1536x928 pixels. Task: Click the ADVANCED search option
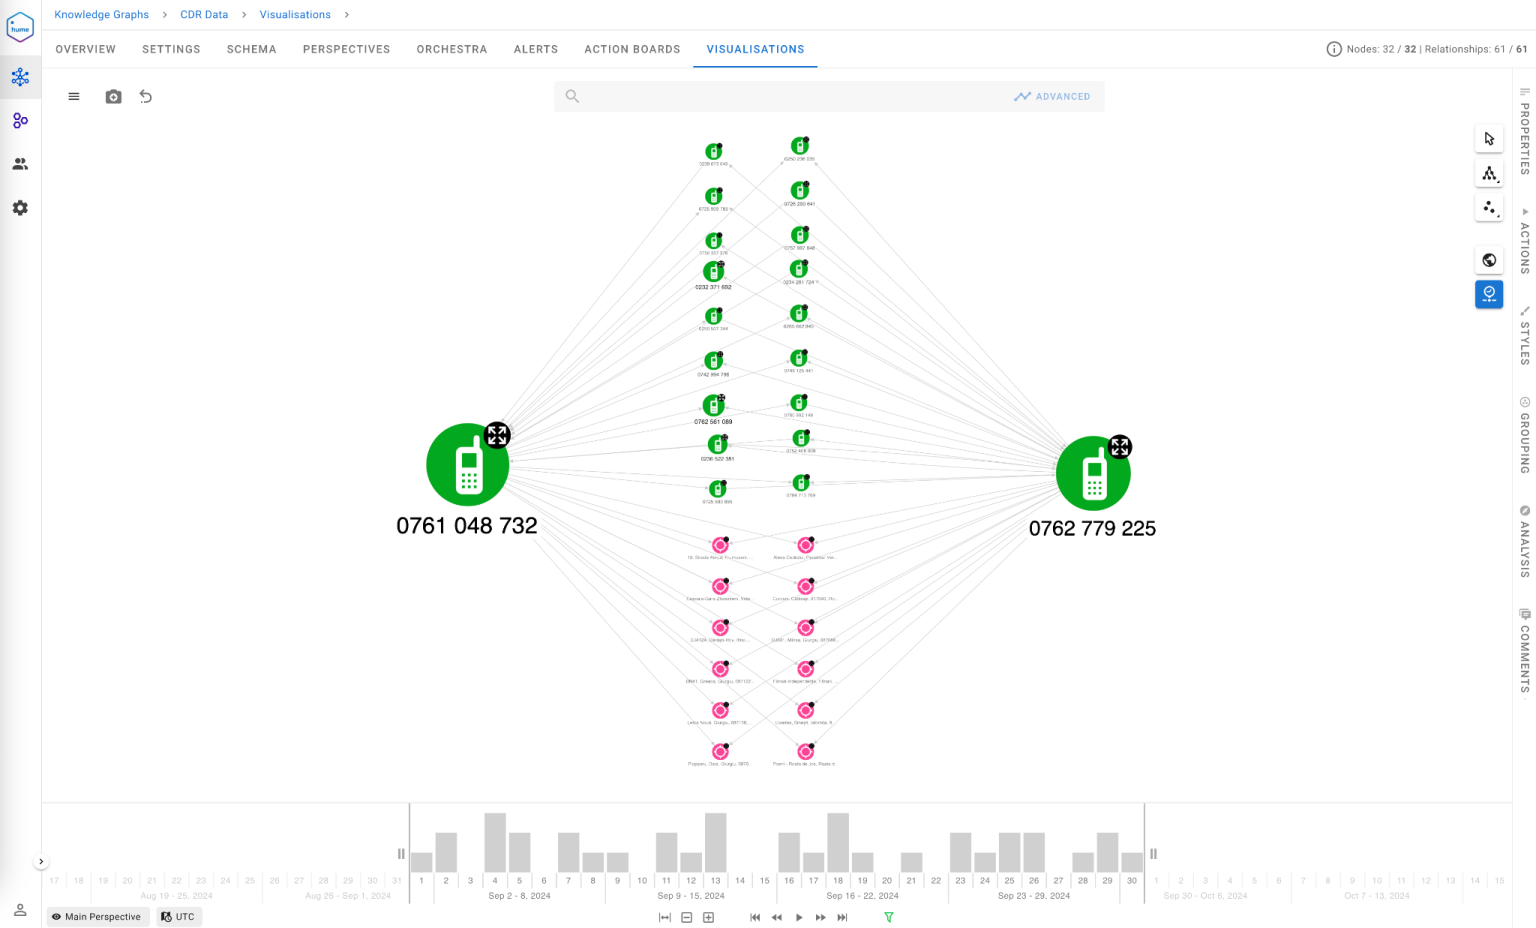click(x=1053, y=96)
